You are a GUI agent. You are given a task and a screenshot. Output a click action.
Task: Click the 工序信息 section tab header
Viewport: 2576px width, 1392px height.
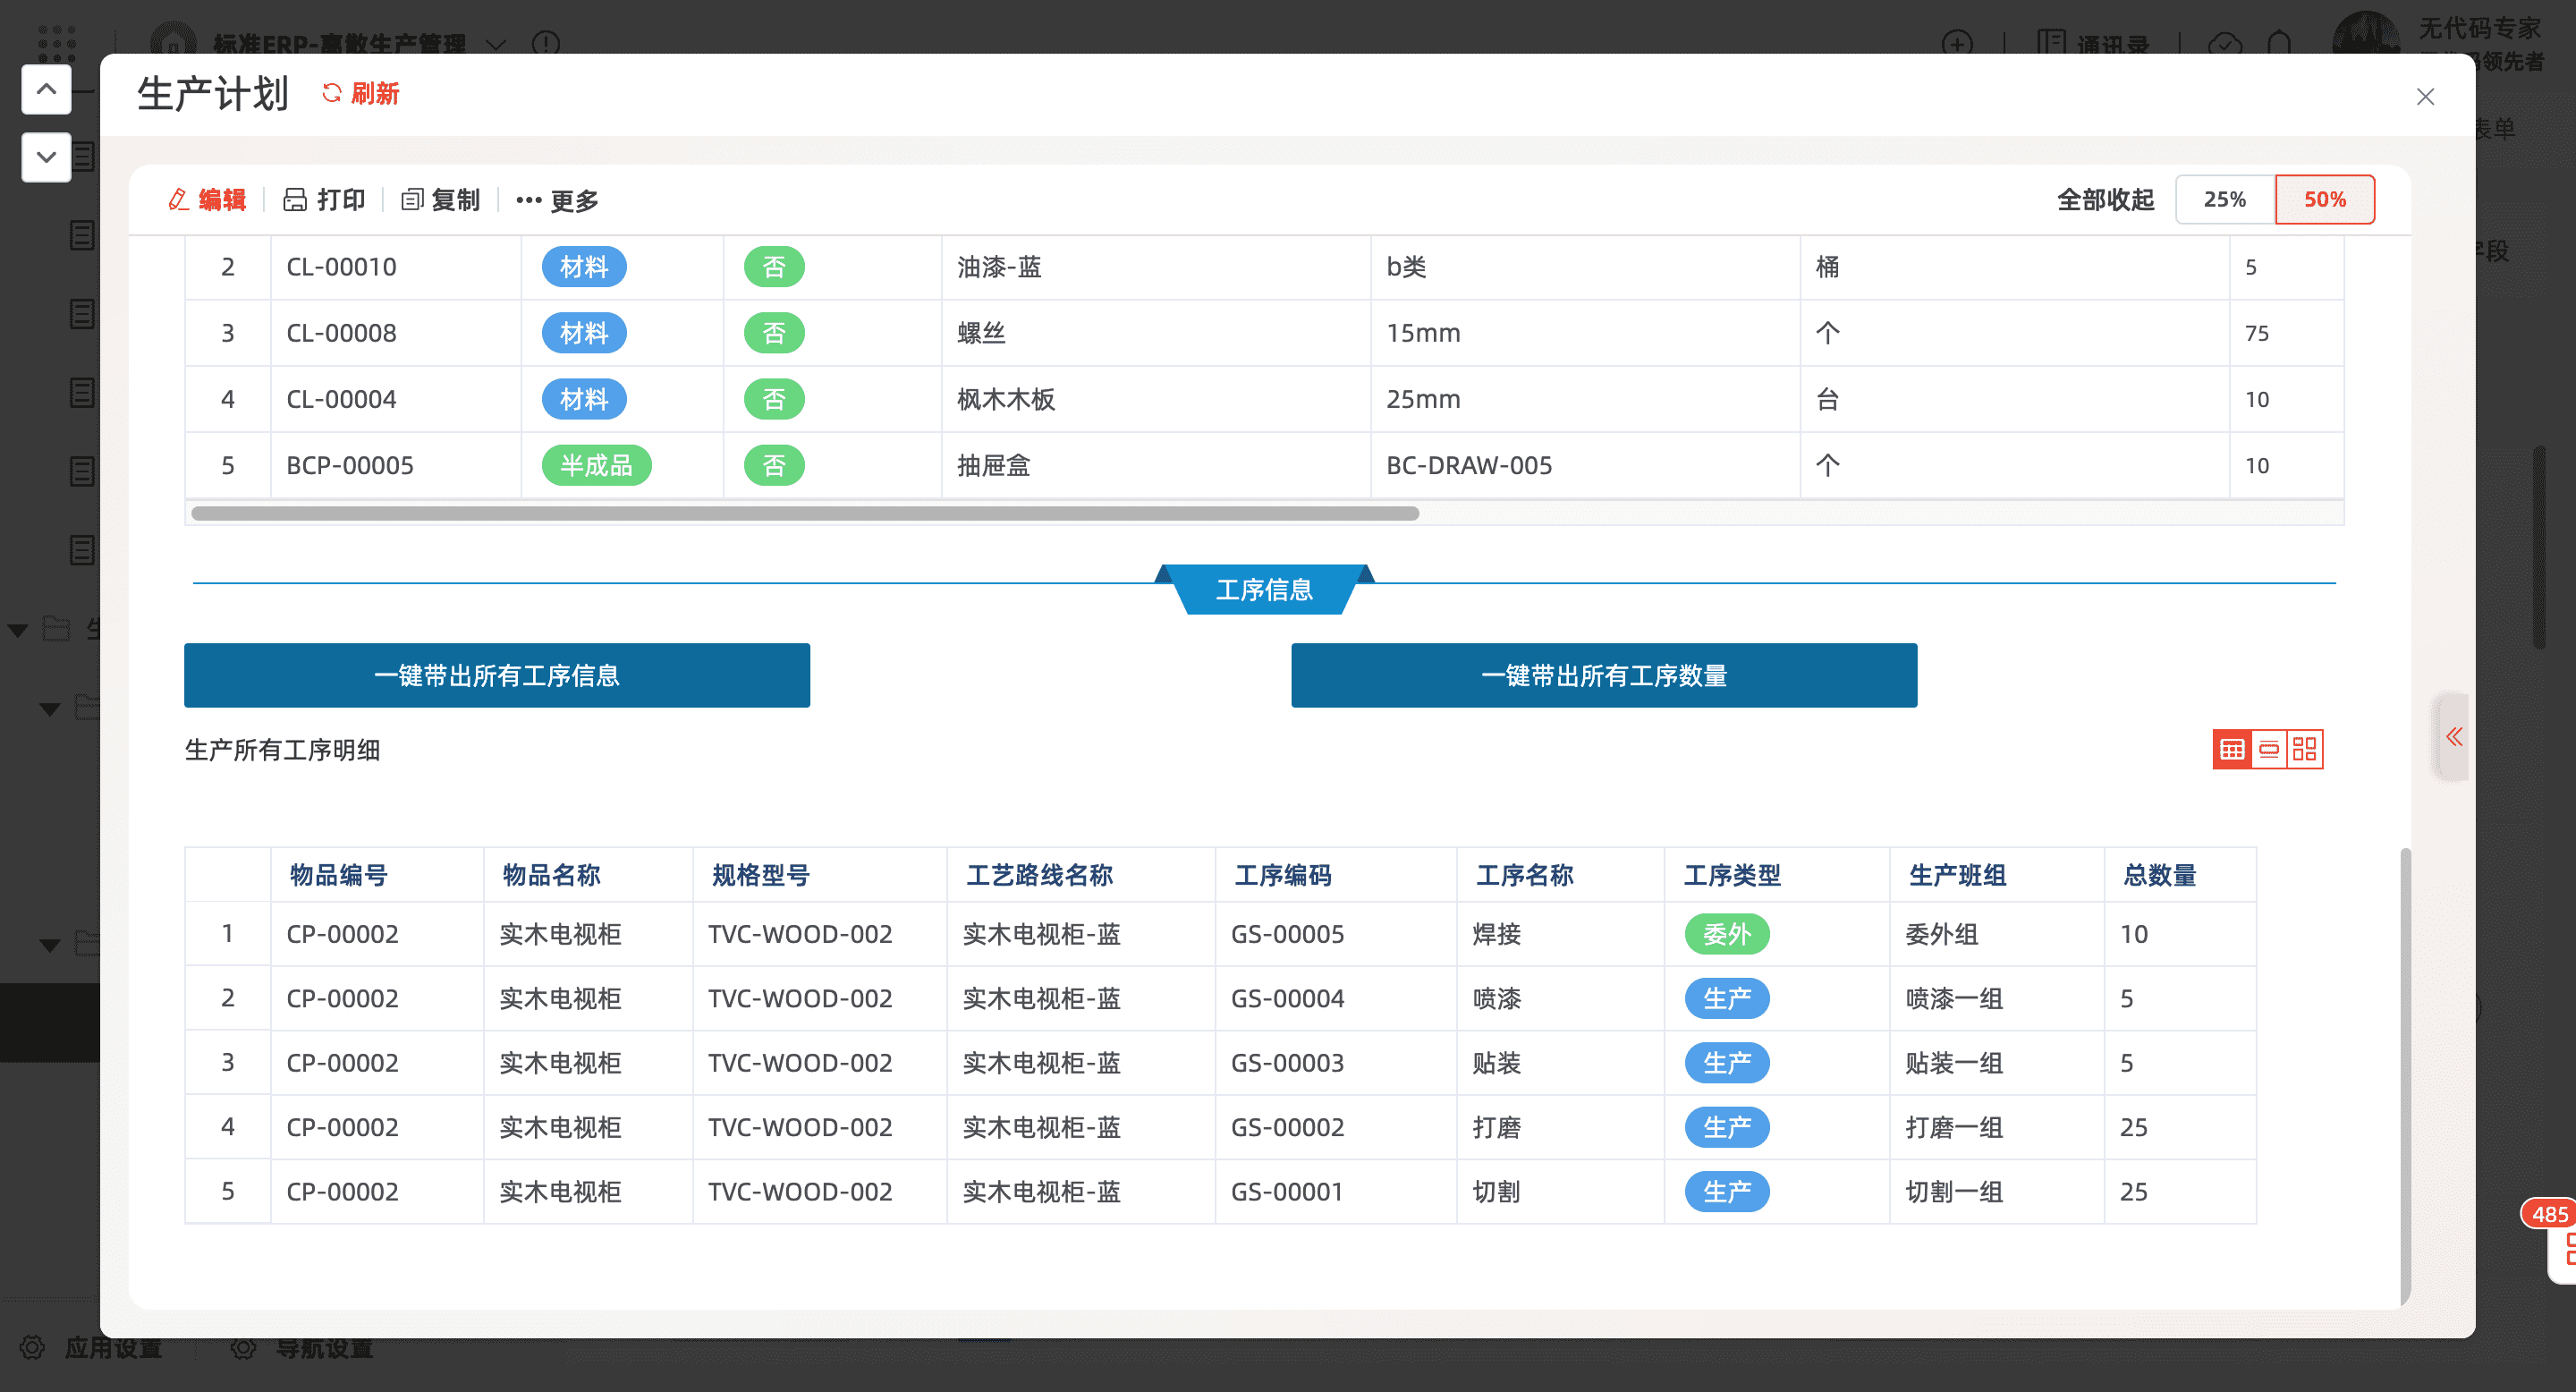click(1264, 589)
